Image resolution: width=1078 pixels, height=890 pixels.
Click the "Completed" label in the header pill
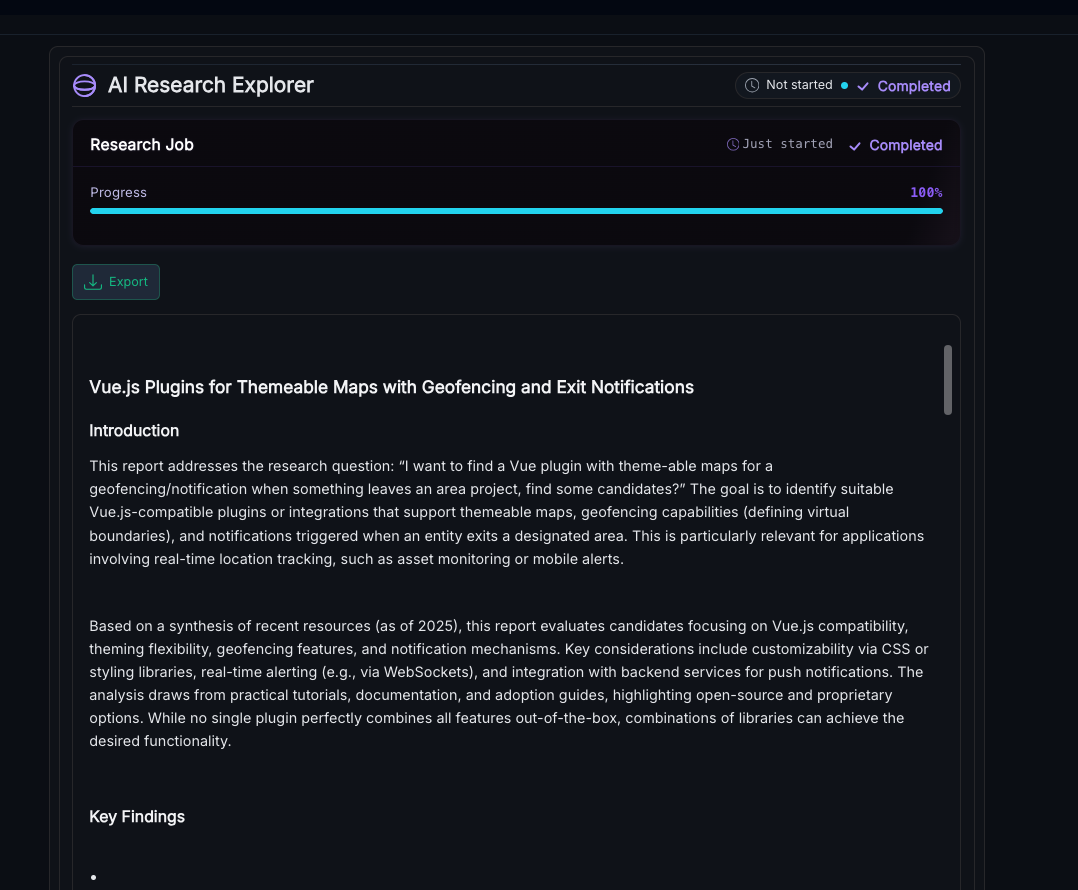coord(913,86)
